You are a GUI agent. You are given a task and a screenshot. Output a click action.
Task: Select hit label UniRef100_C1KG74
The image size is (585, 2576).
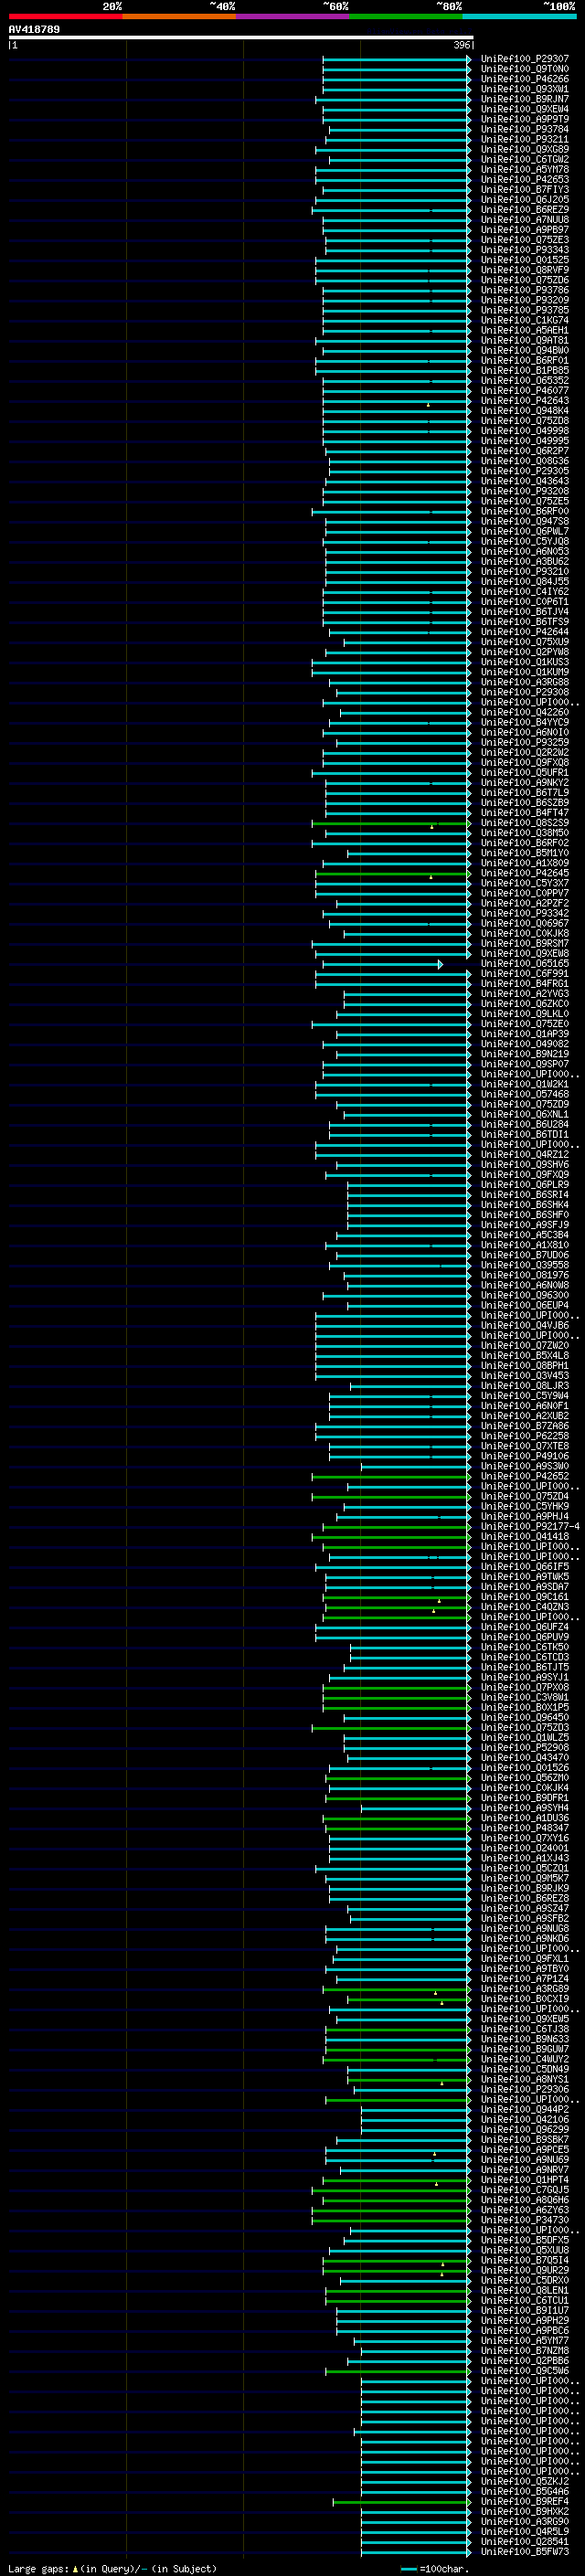[525, 320]
